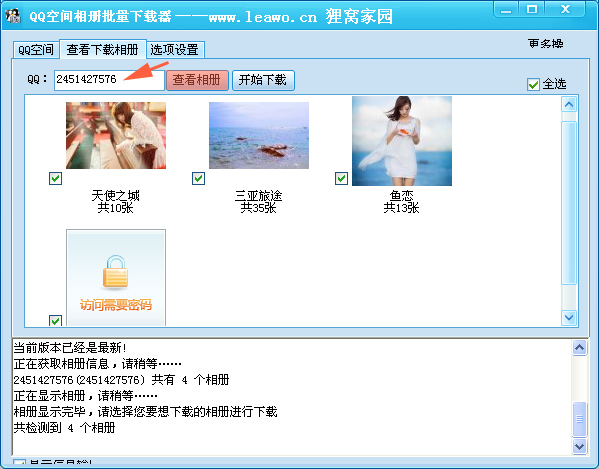
Task: Click log line 2451427576 共有 4 个相册
Action: coord(121,380)
